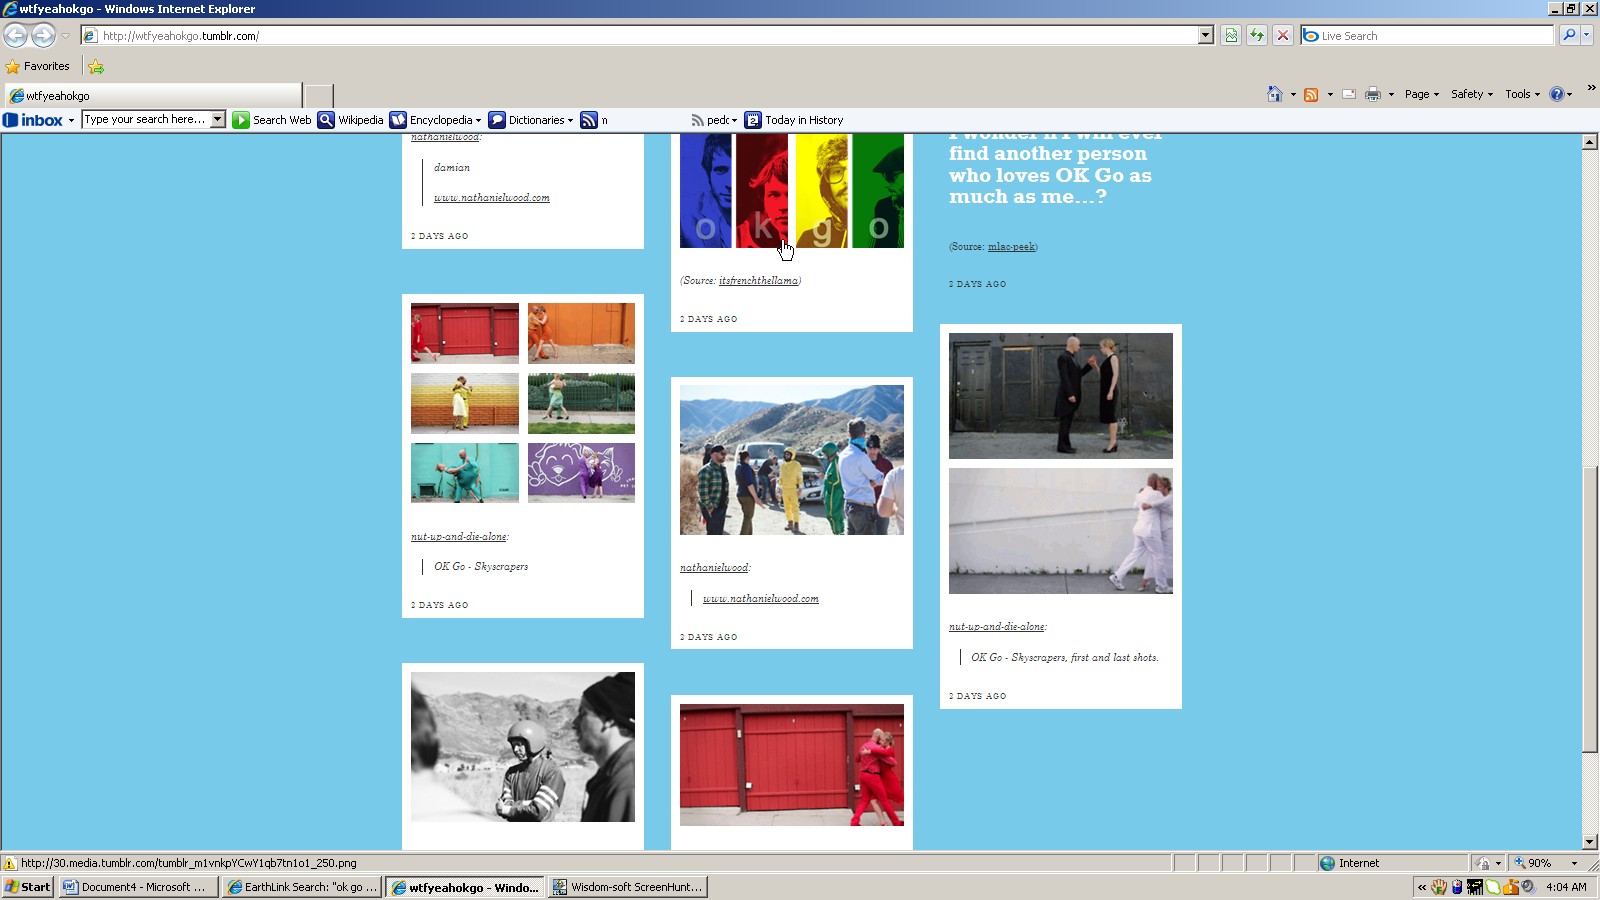Open a new blank tab
Image resolution: width=1600 pixels, height=900 pixels.
coord(318,96)
